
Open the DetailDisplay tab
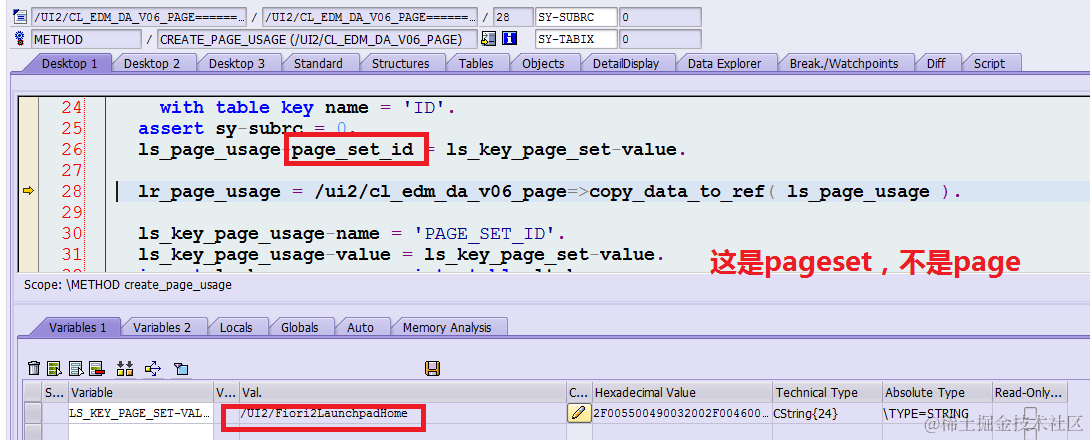(x=626, y=63)
